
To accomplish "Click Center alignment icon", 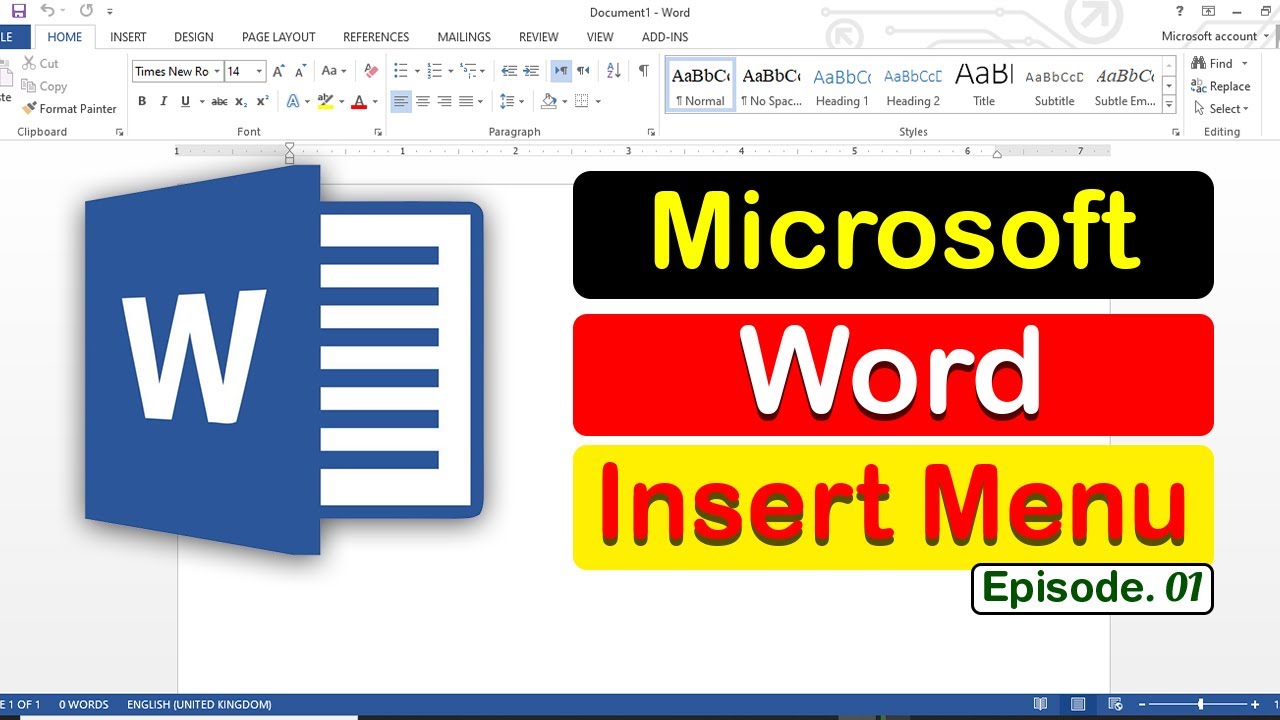I will click(423, 101).
